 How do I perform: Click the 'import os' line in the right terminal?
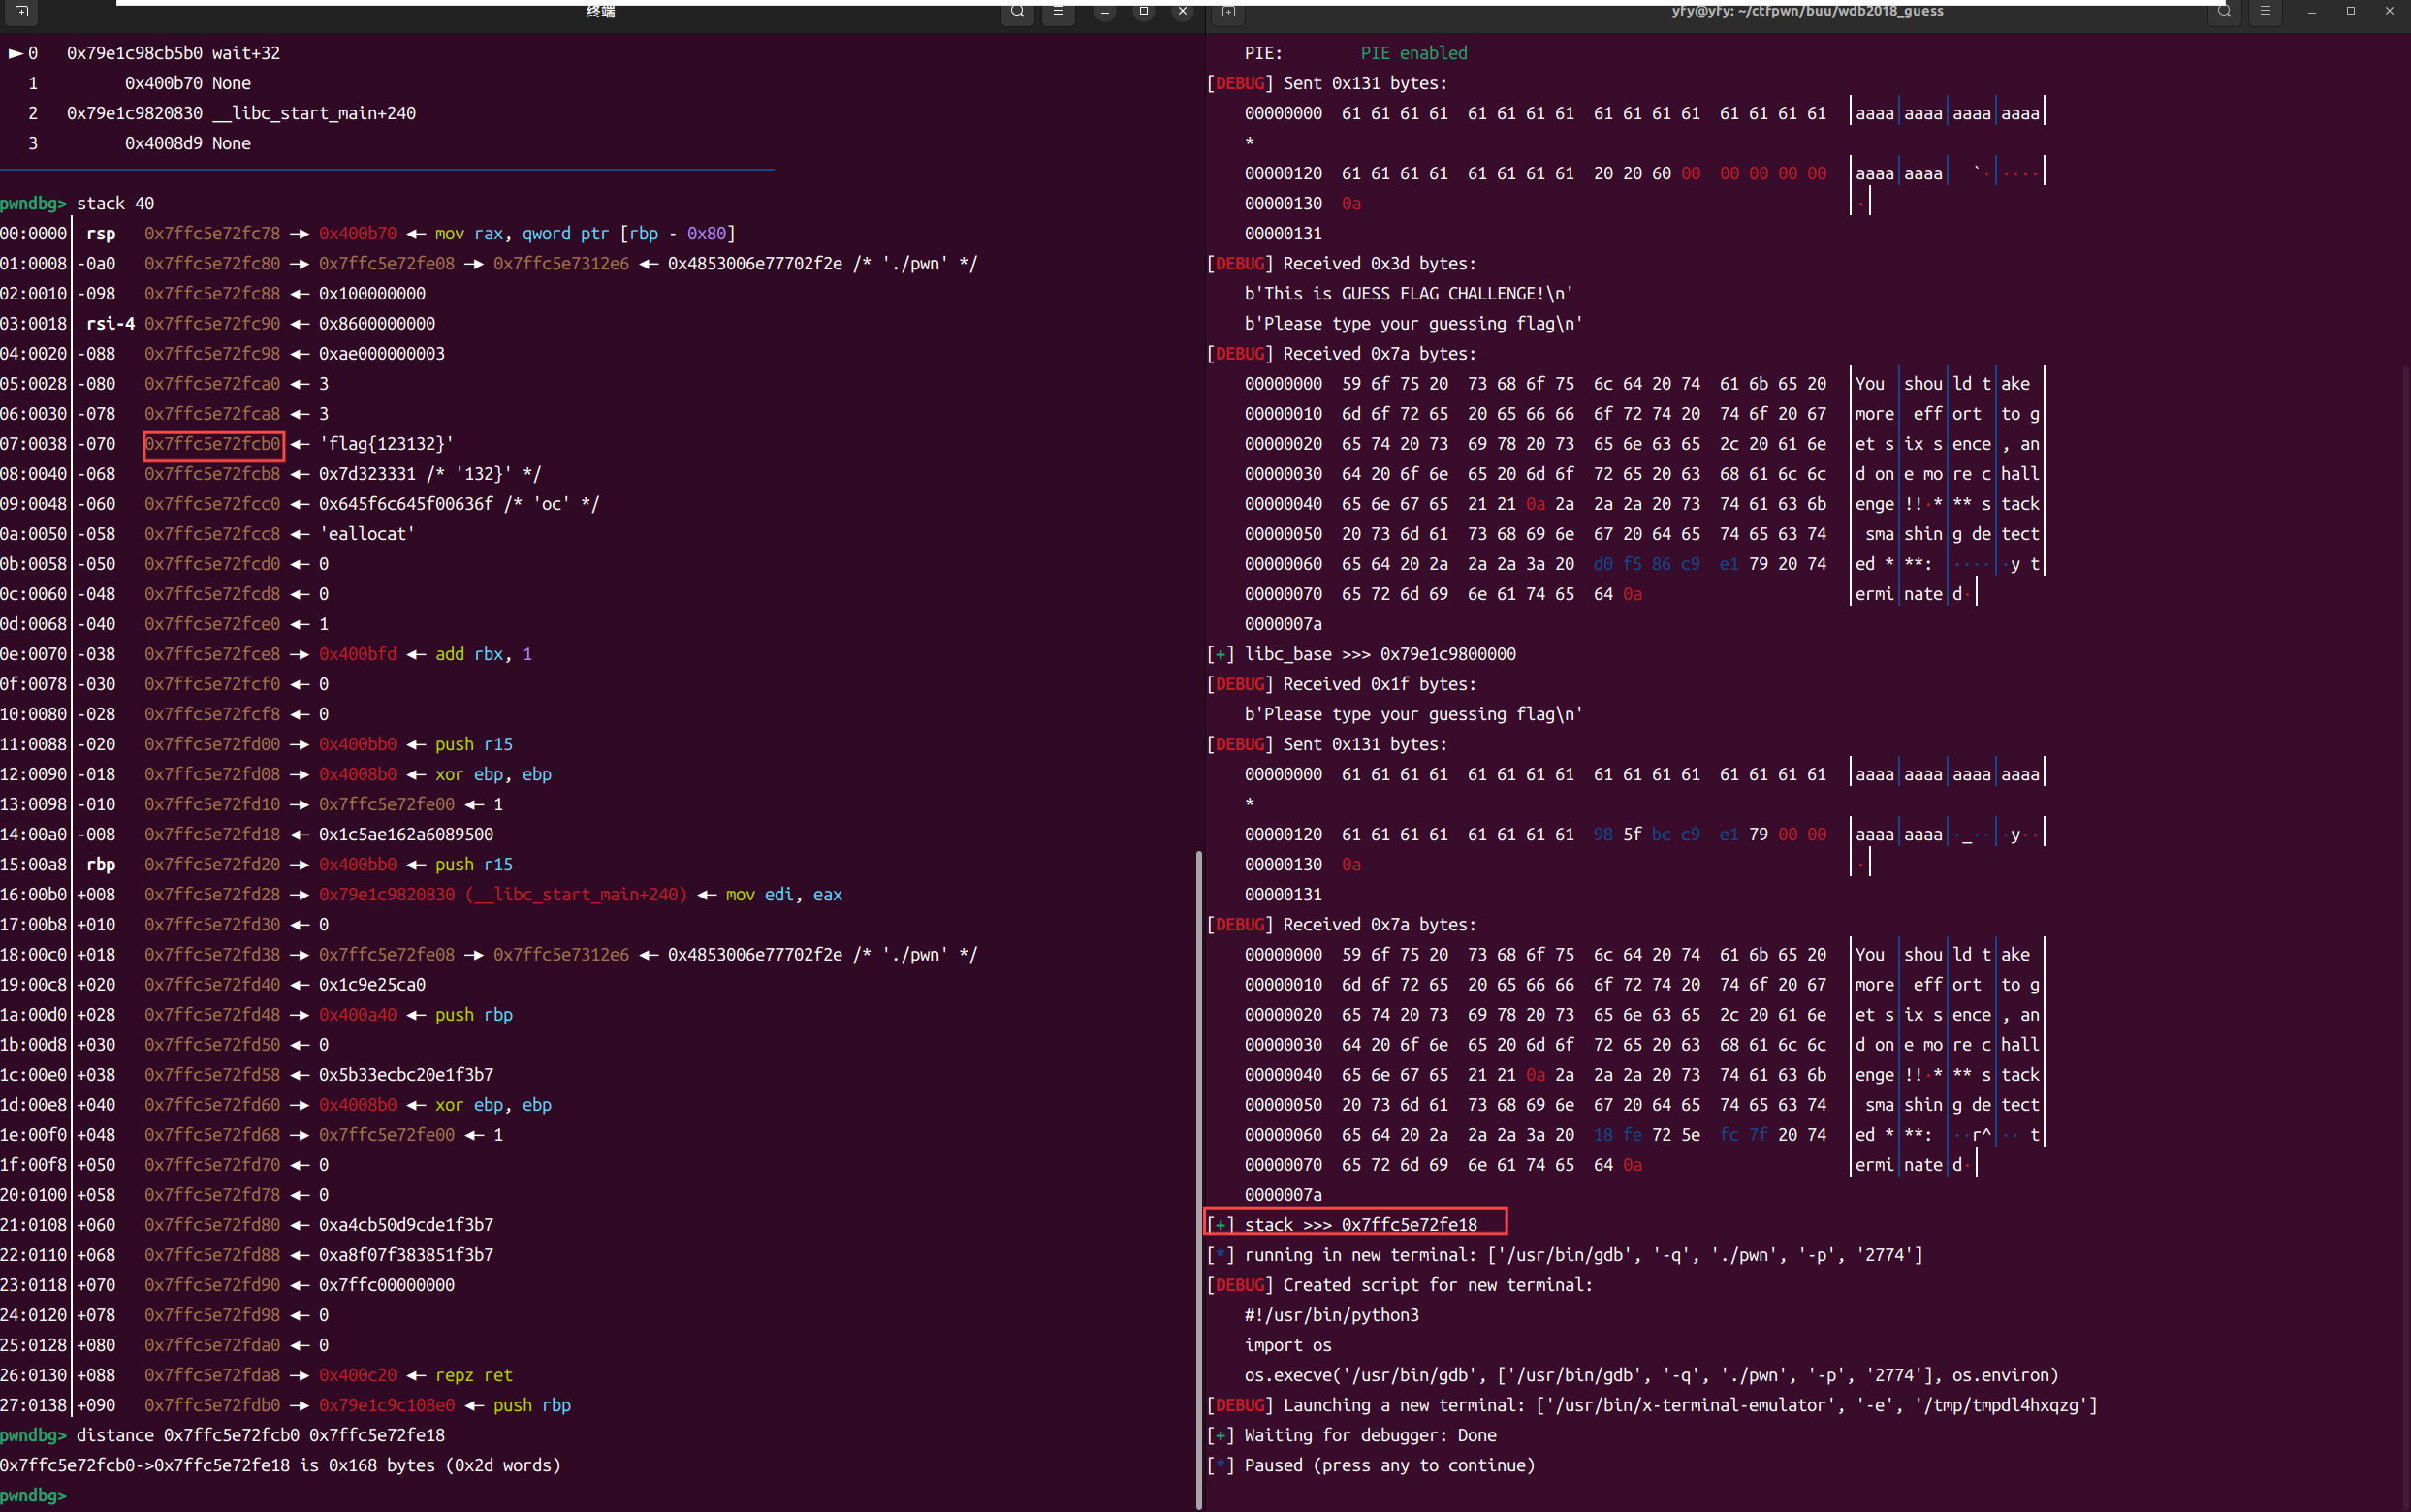point(1288,1345)
